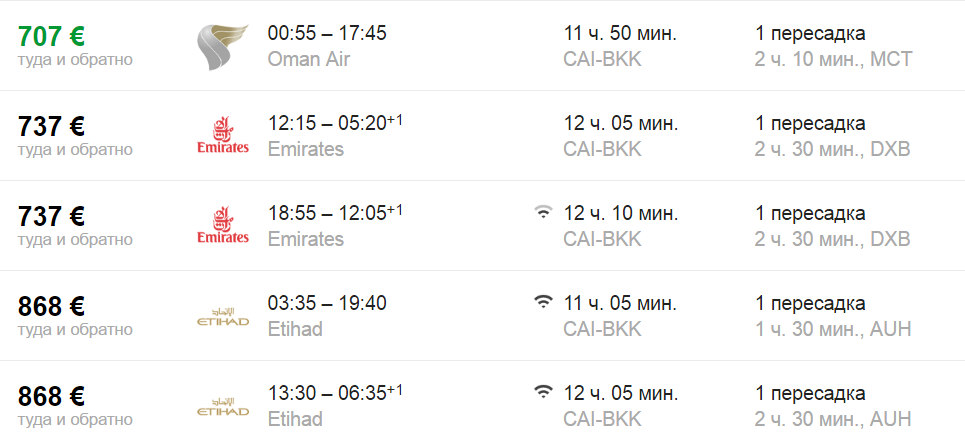Click the 12 ч. 10 мин. flight duration
Screen dimensions: 965x447
pyautogui.click(x=620, y=214)
